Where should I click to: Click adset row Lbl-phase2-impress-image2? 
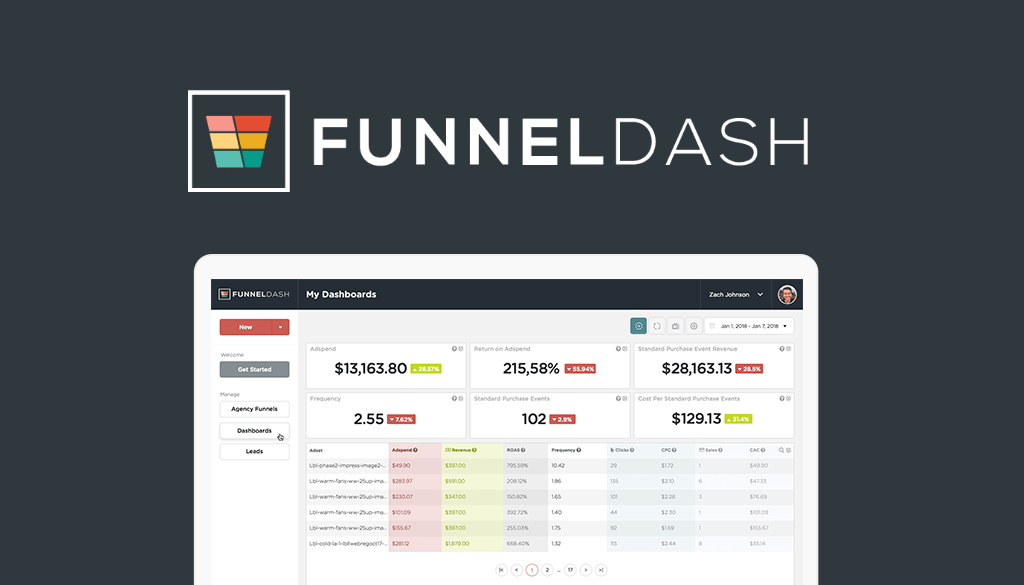(347, 466)
